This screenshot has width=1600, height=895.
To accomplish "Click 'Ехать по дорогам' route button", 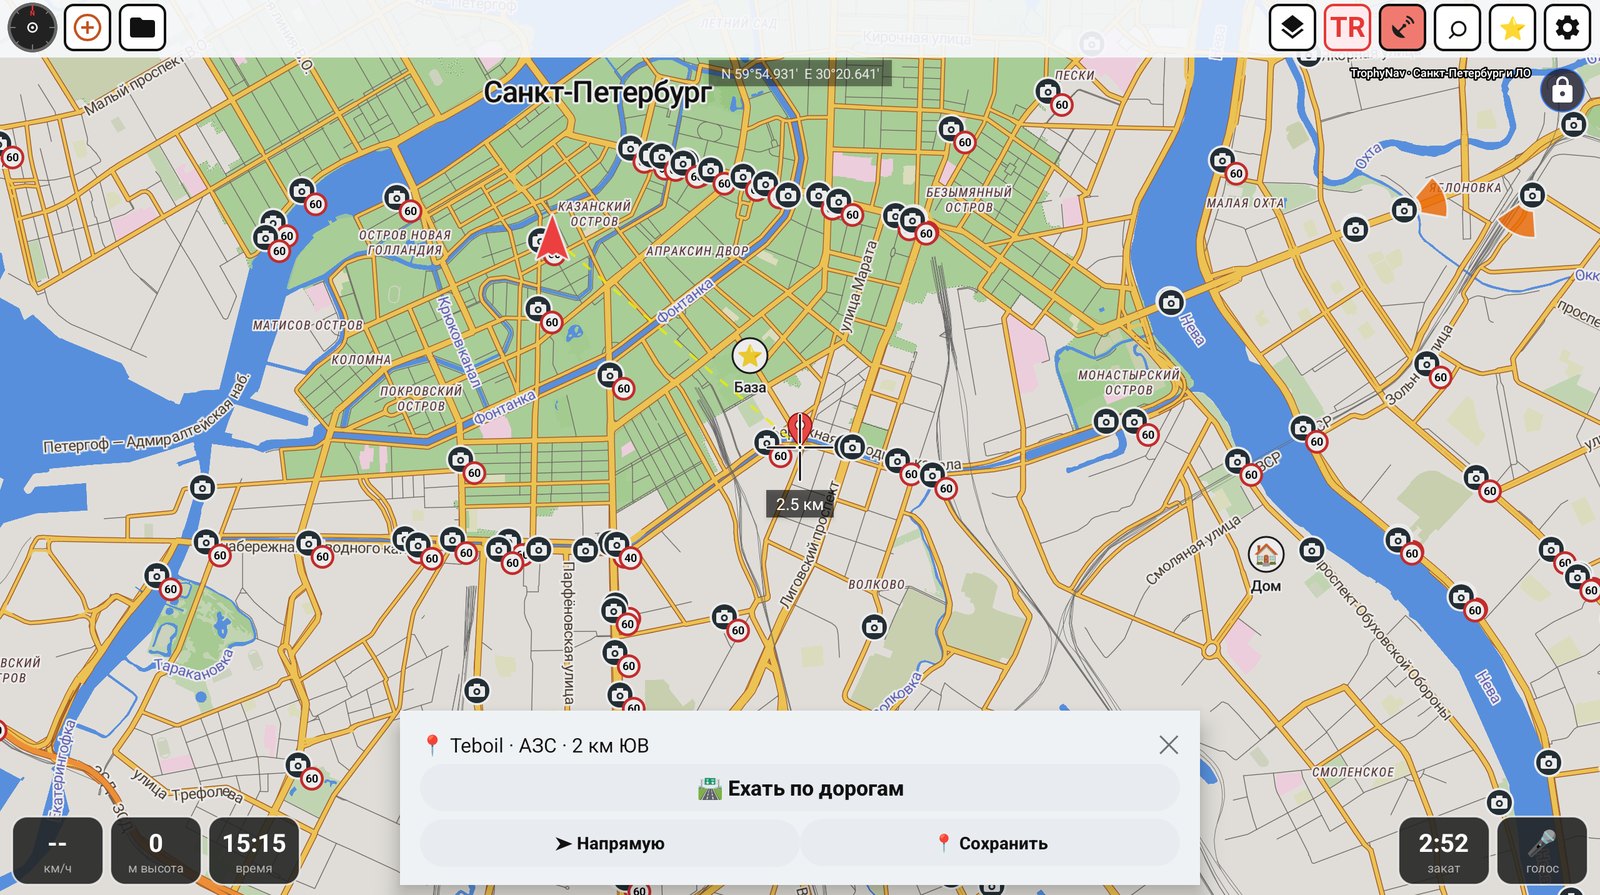I will pos(800,789).
